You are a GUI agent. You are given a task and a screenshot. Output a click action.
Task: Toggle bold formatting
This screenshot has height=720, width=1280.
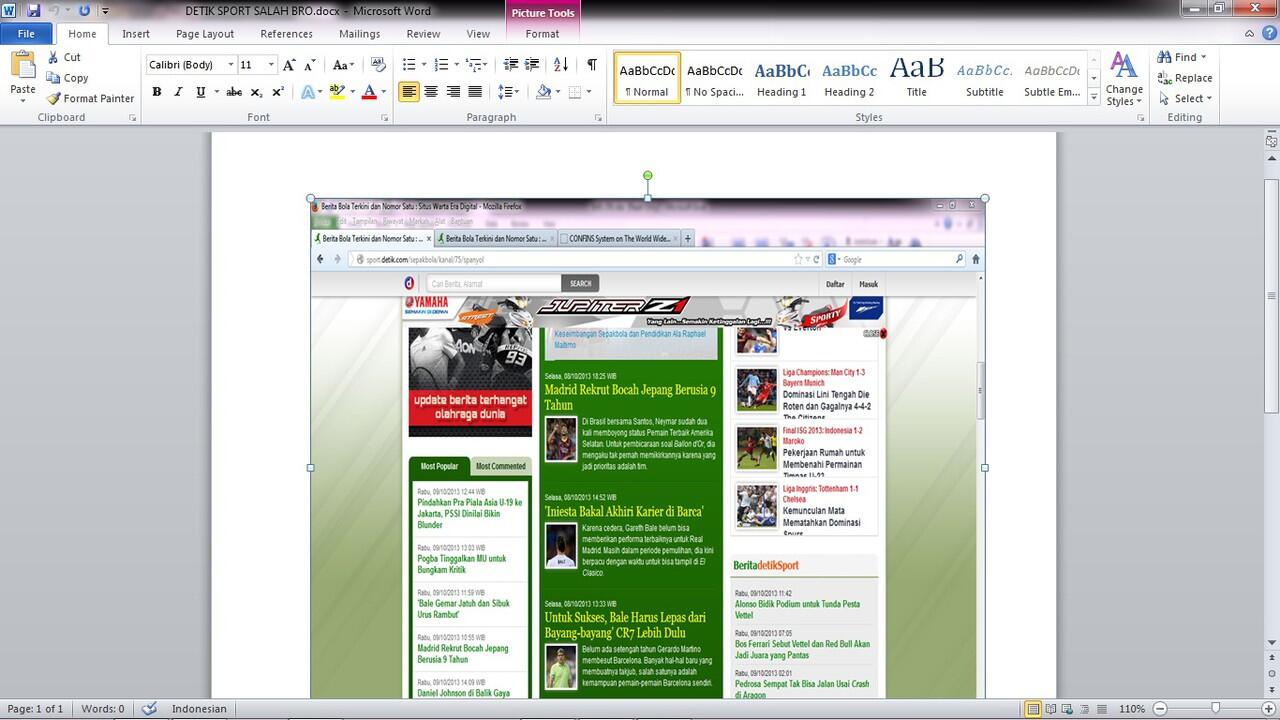tap(157, 92)
